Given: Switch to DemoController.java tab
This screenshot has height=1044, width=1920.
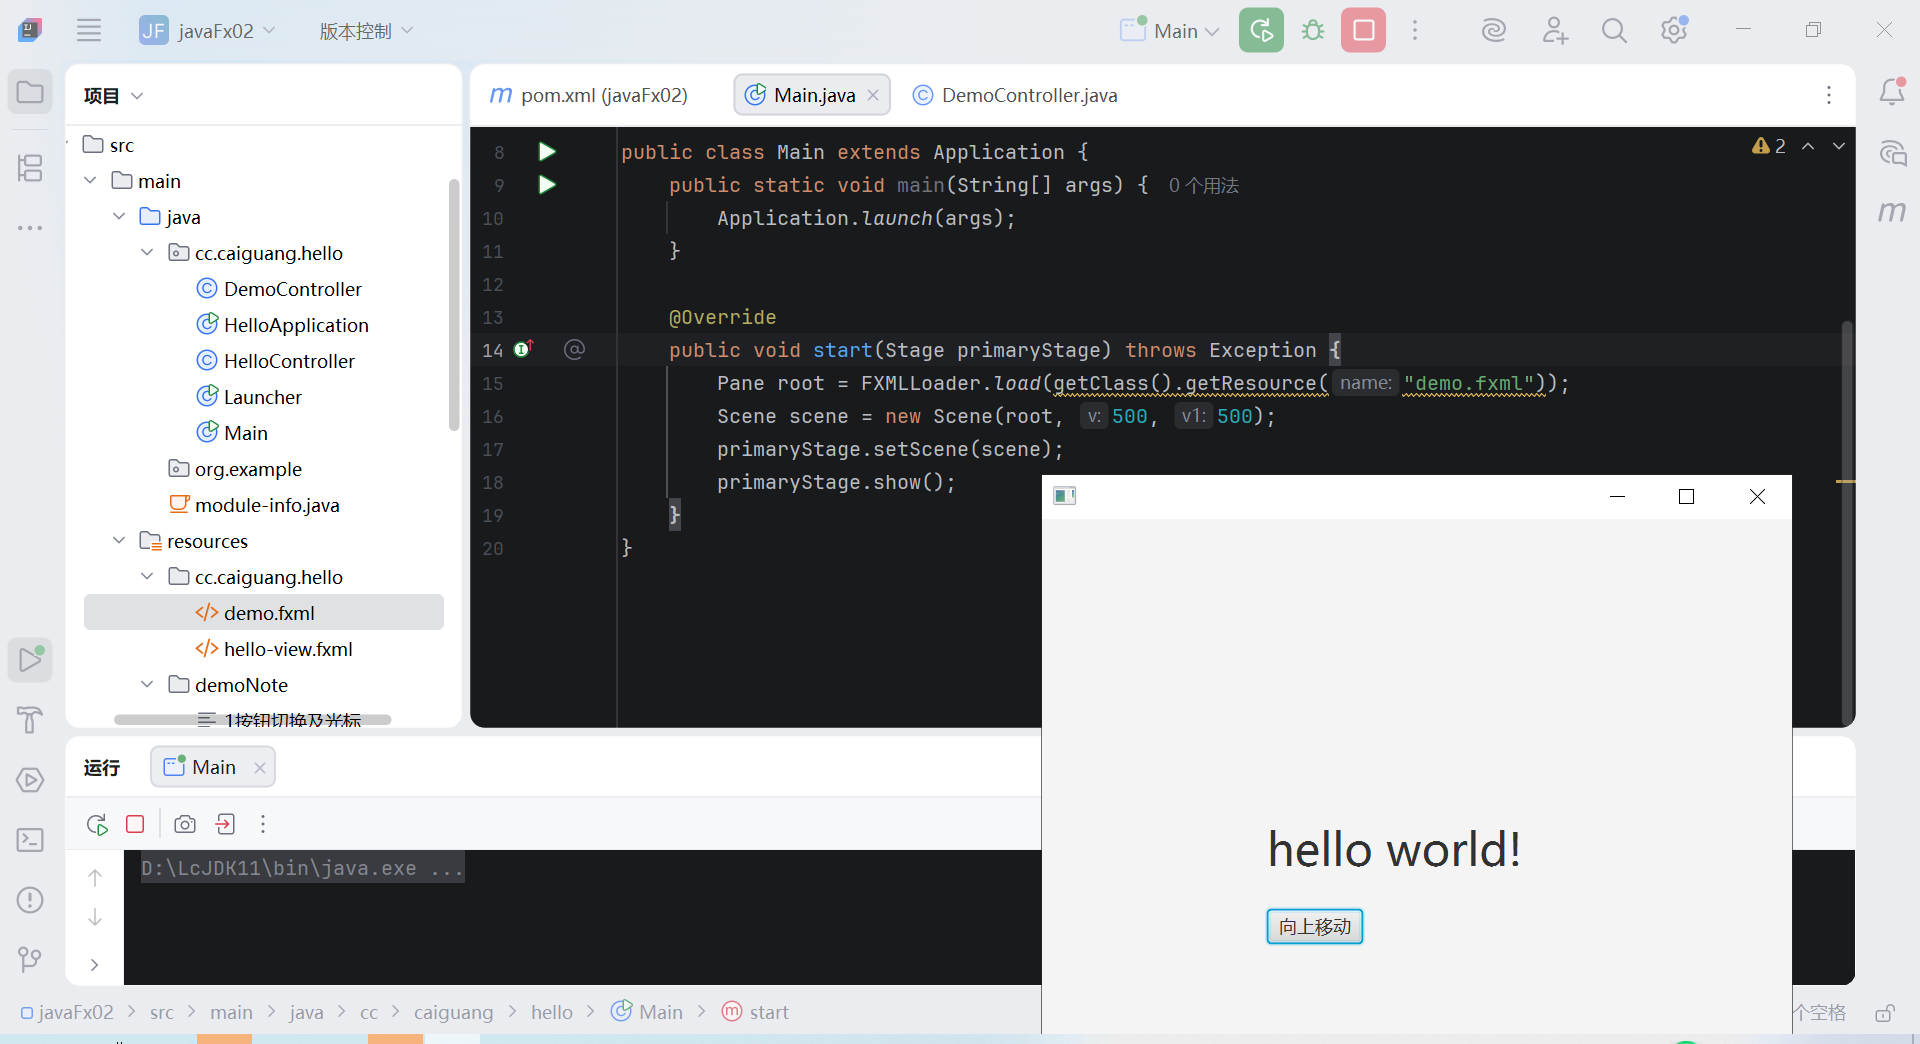Looking at the screenshot, I should pyautogui.click(x=1016, y=95).
